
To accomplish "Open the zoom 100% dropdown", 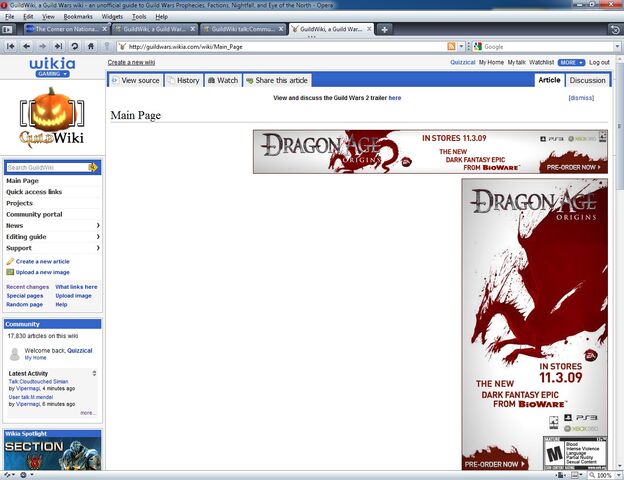I will coord(618,475).
